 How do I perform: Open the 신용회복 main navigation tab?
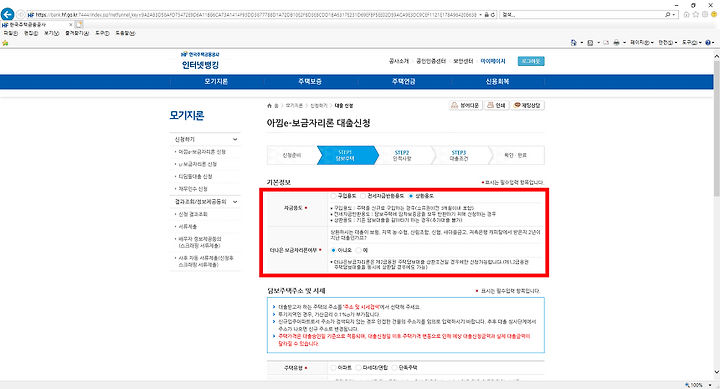tap(497, 81)
